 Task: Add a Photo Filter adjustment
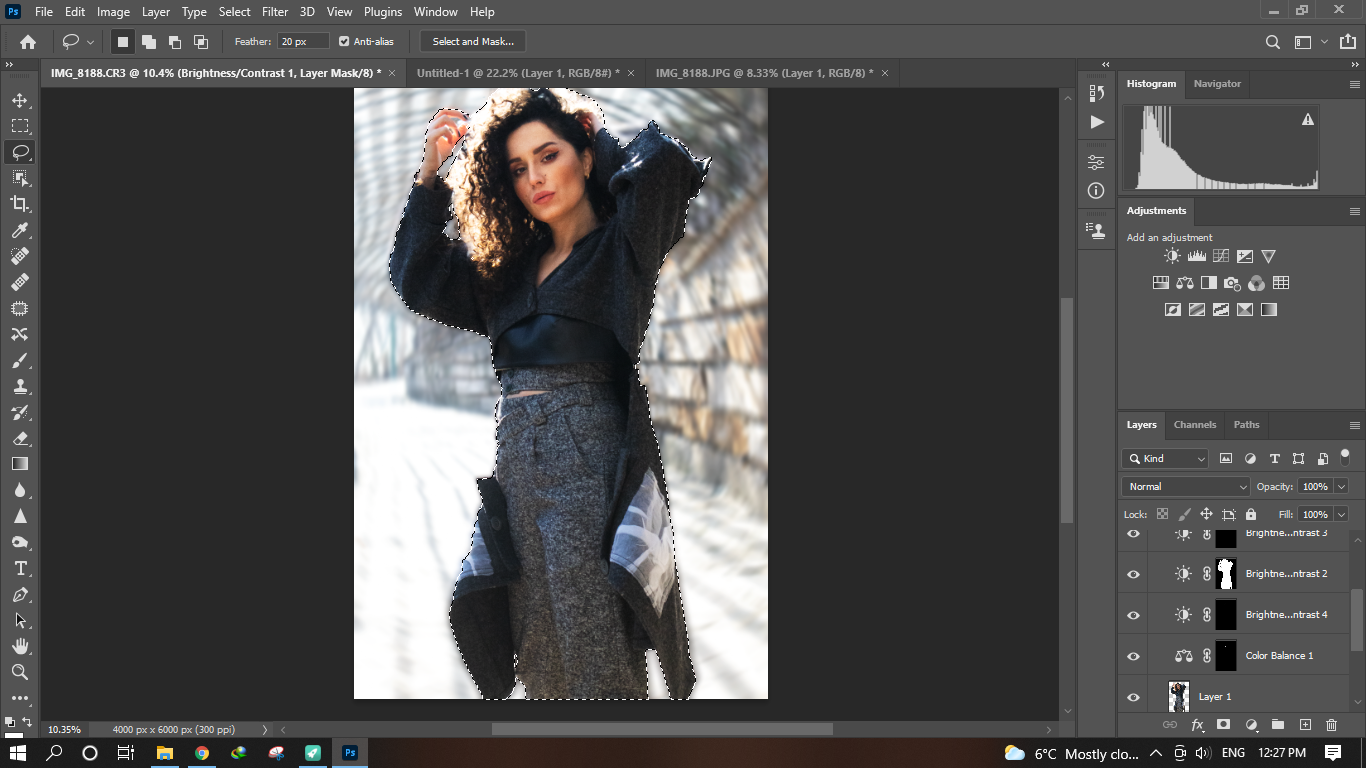pyautogui.click(x=1233, y=283)
